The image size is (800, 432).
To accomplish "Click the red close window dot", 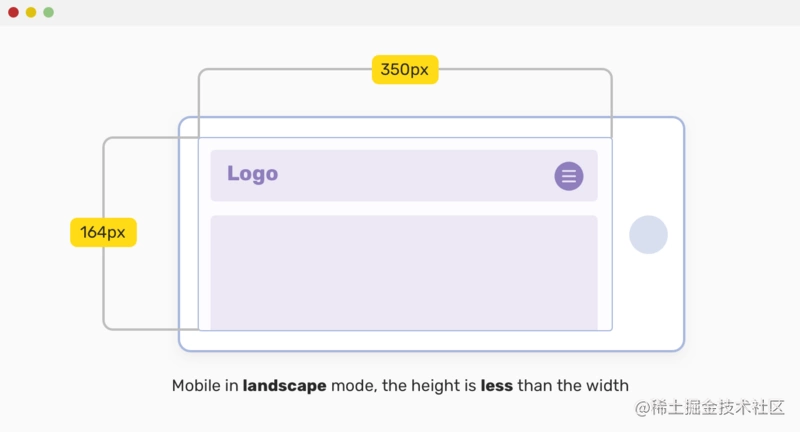I will point(13,12).
